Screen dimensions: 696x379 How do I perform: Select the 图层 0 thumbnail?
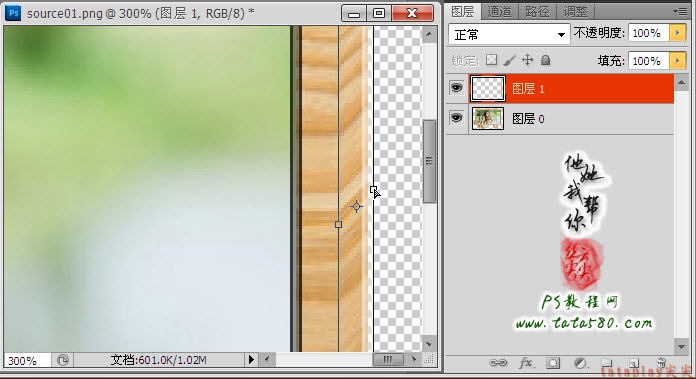pos(487,118)
